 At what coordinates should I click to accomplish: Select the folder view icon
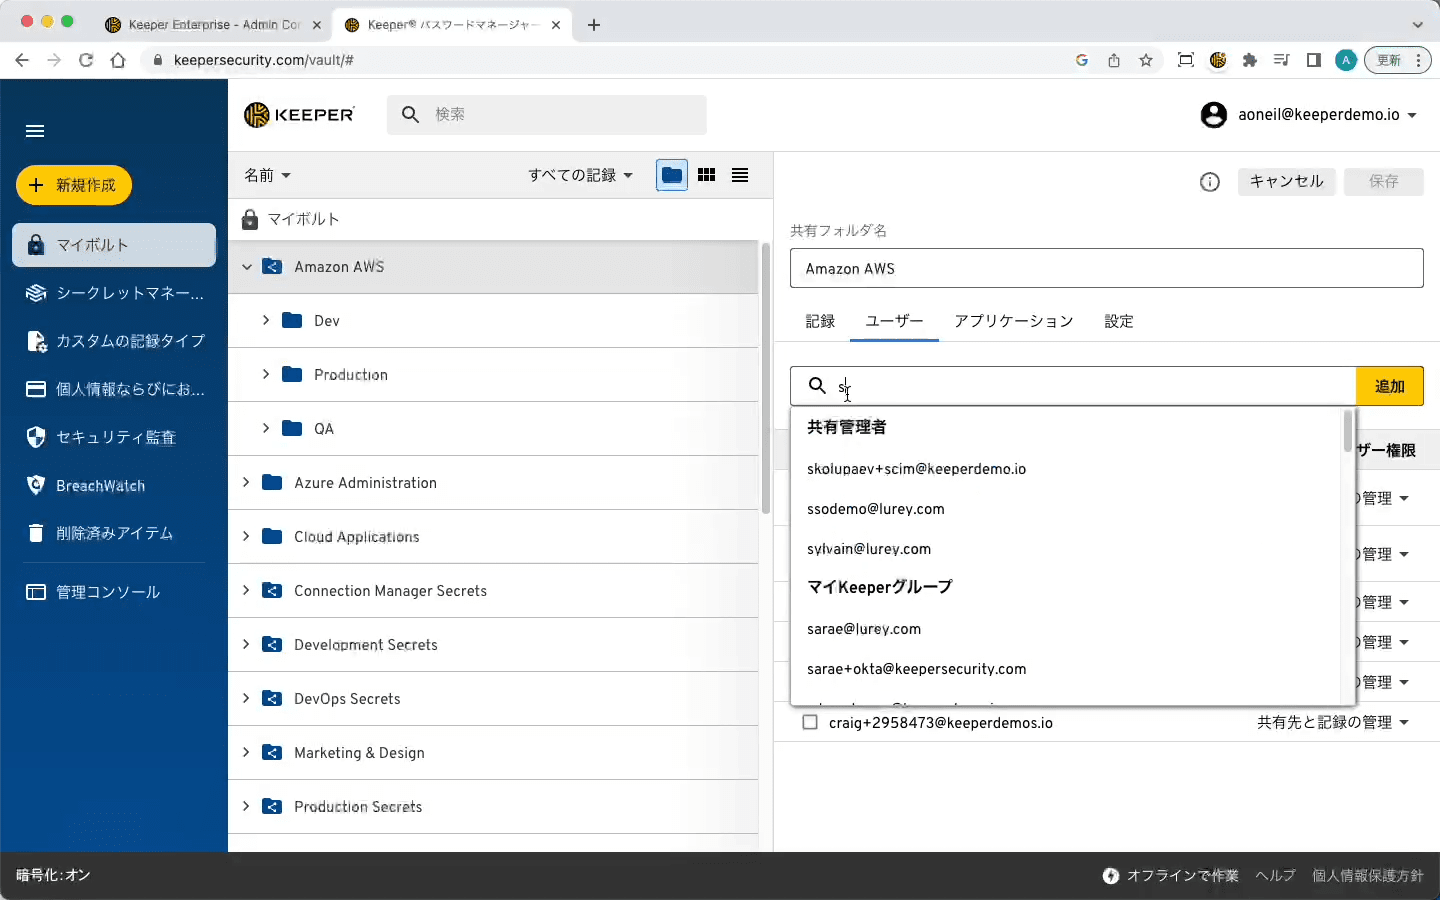coord(672,175)
